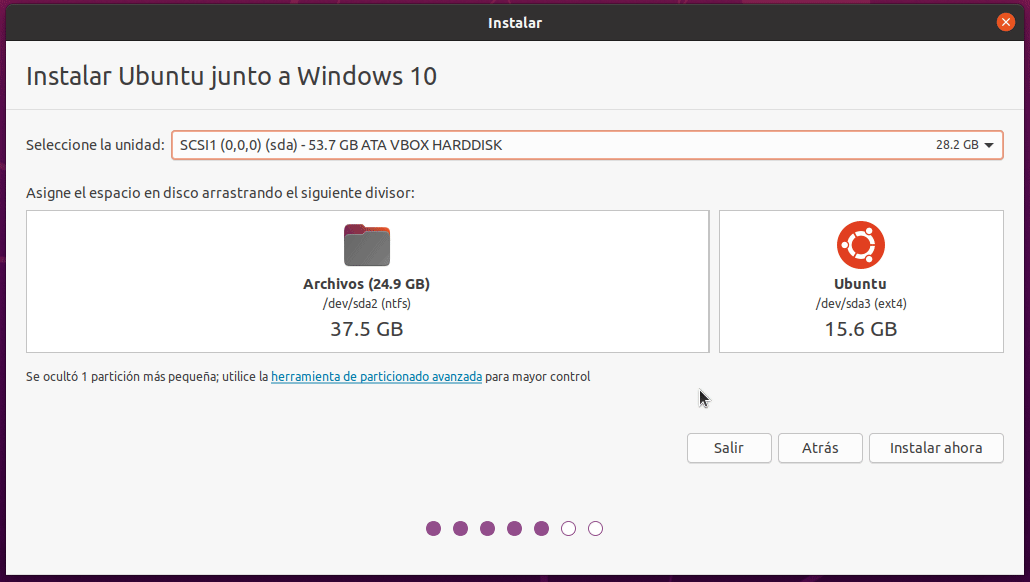Click the Archivos folder icon
Image resolution: width=1030 pixels, height=582 pixels.
367,245
